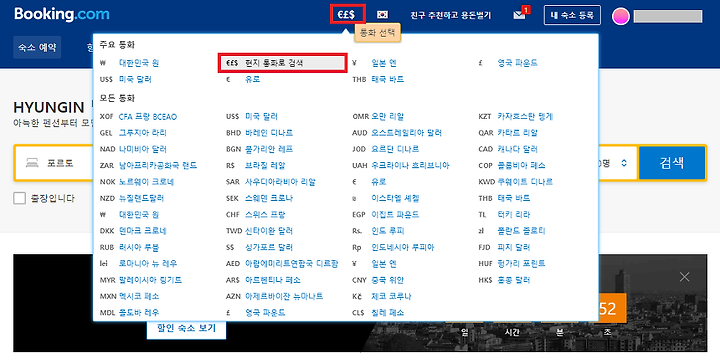720x363 pixels.
Task: Select 영국 파운드 in 주요 통화
Action: pos(508,63)
